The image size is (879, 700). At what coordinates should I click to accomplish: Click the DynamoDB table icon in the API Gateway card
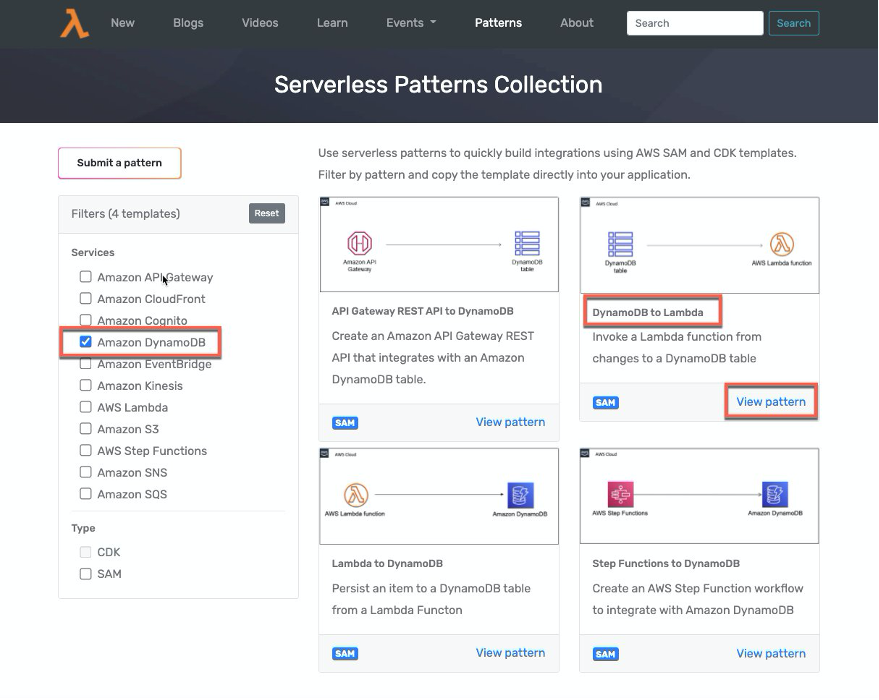527,243
